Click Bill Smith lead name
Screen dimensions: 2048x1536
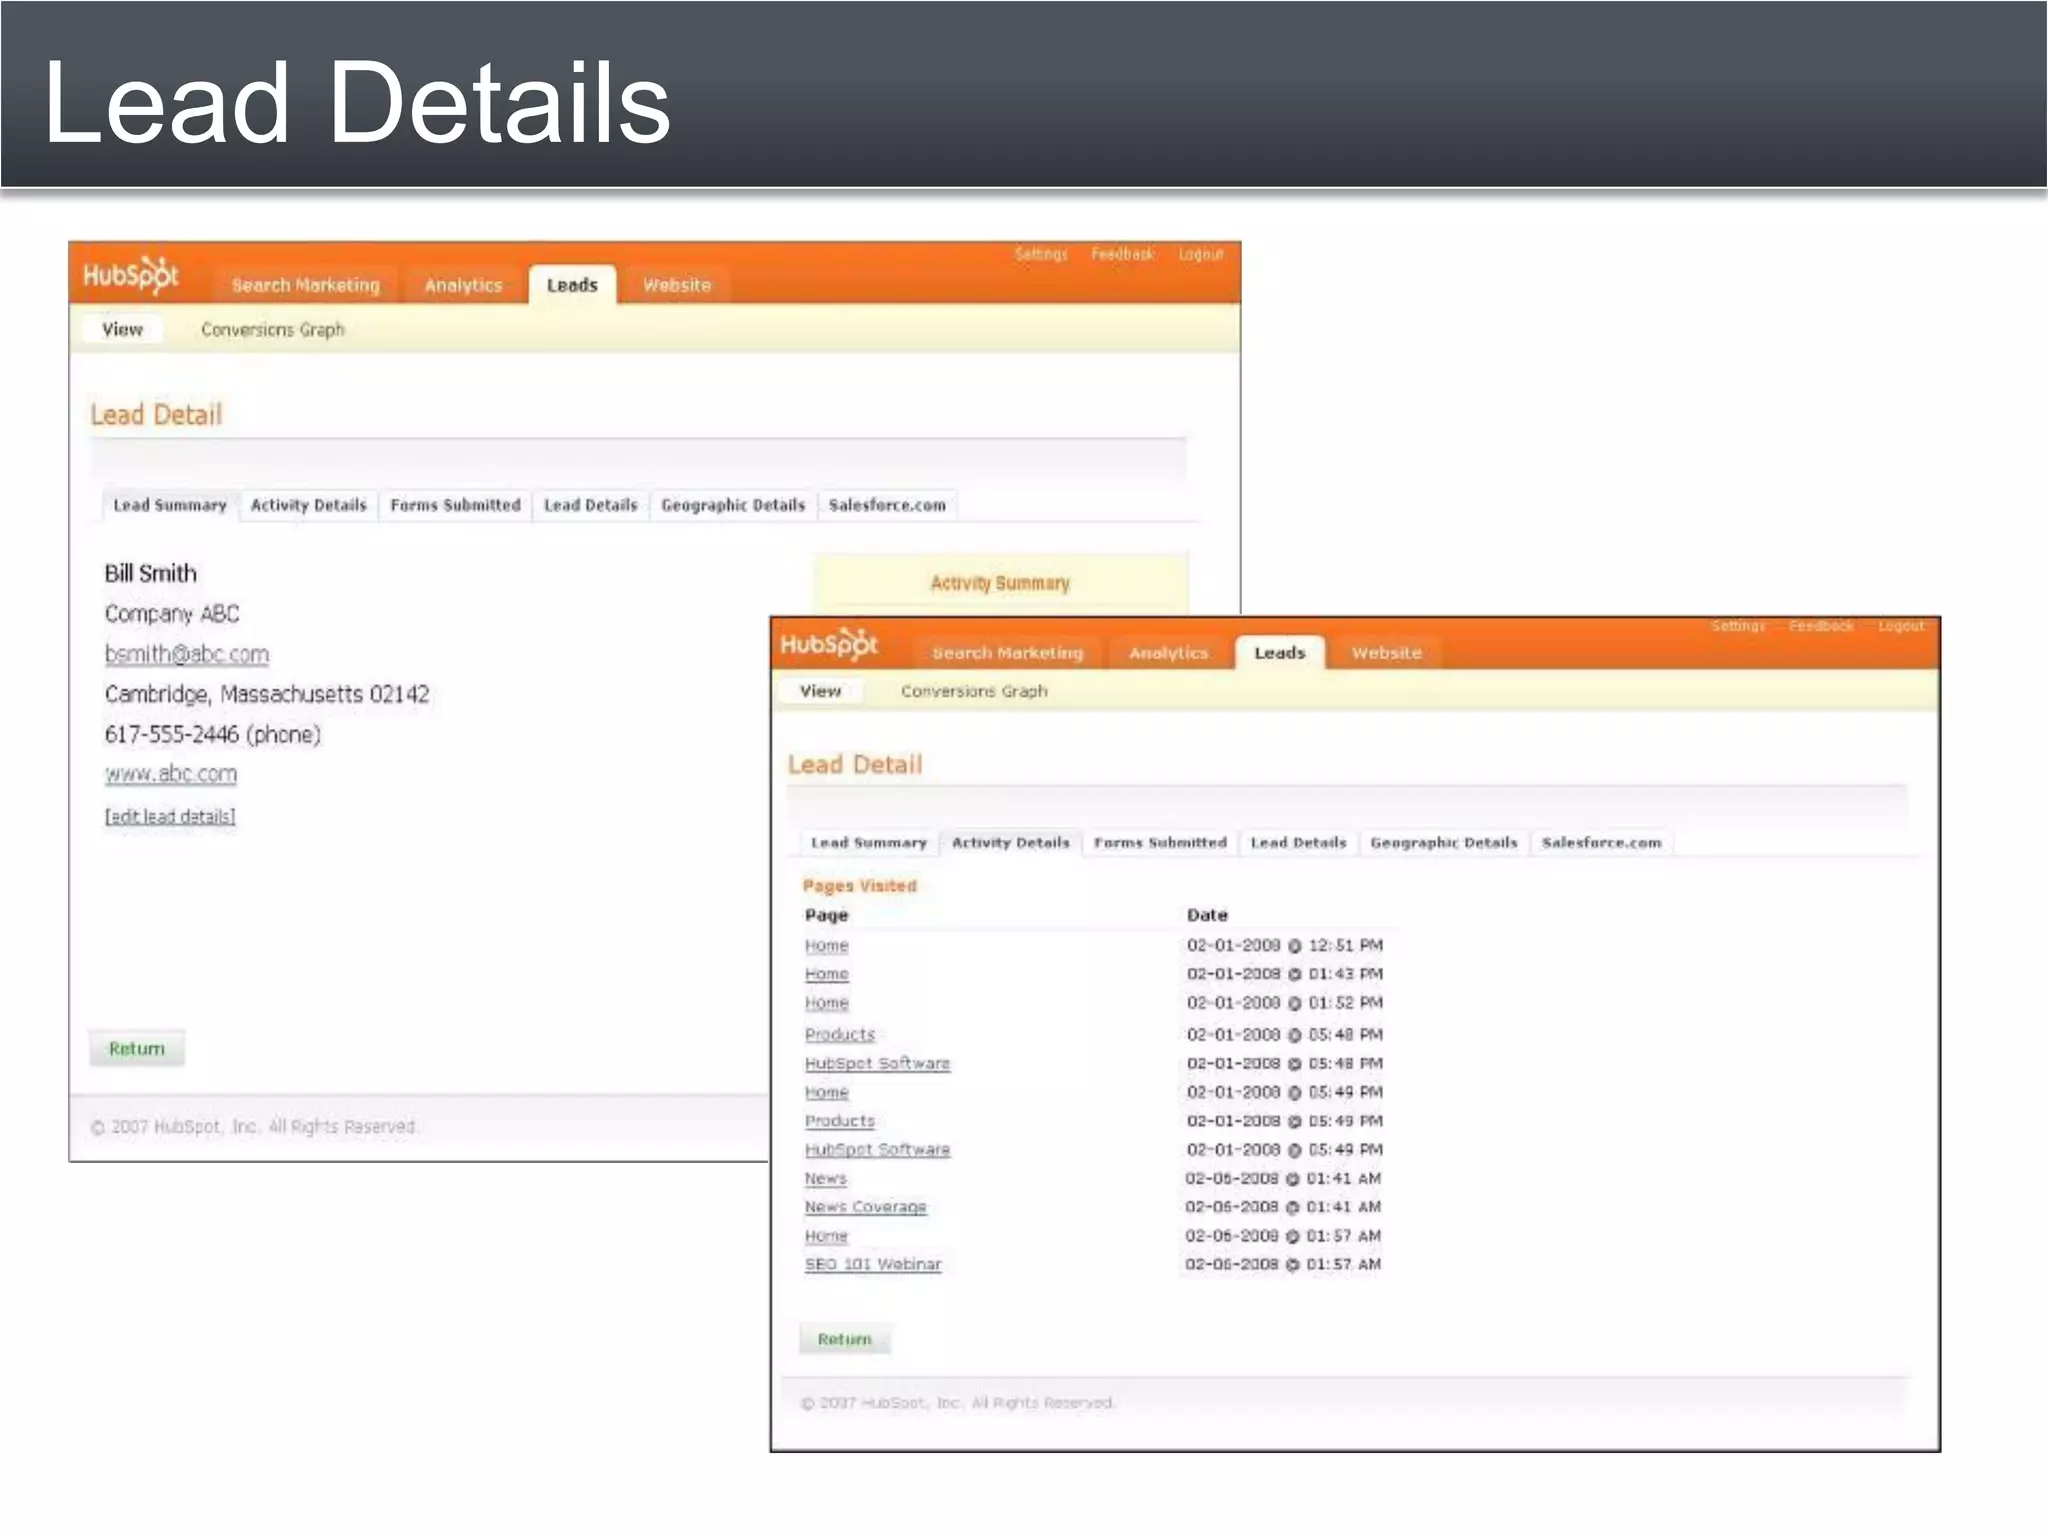pyautogui.click(x=151, y=573)
